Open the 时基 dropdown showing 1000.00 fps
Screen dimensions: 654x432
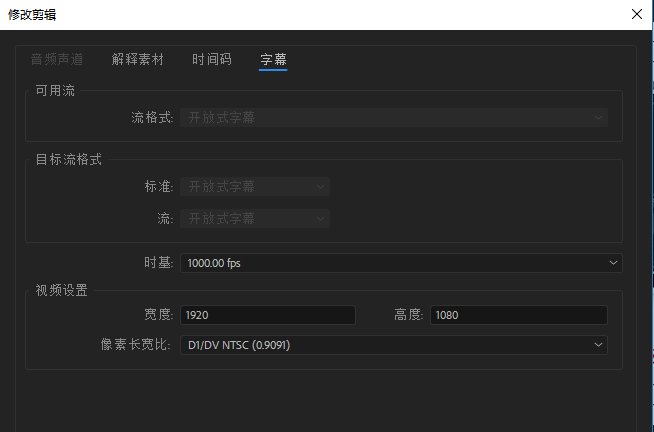click(401, 263)
